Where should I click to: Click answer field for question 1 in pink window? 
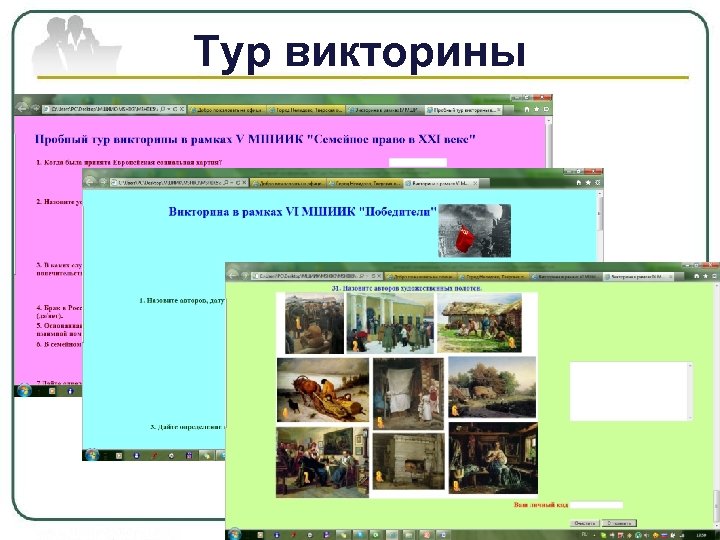tap(418, 163)
